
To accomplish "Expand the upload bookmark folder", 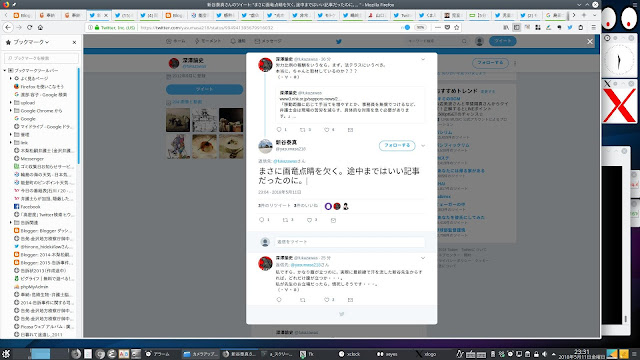I will (x=11, y=102).
